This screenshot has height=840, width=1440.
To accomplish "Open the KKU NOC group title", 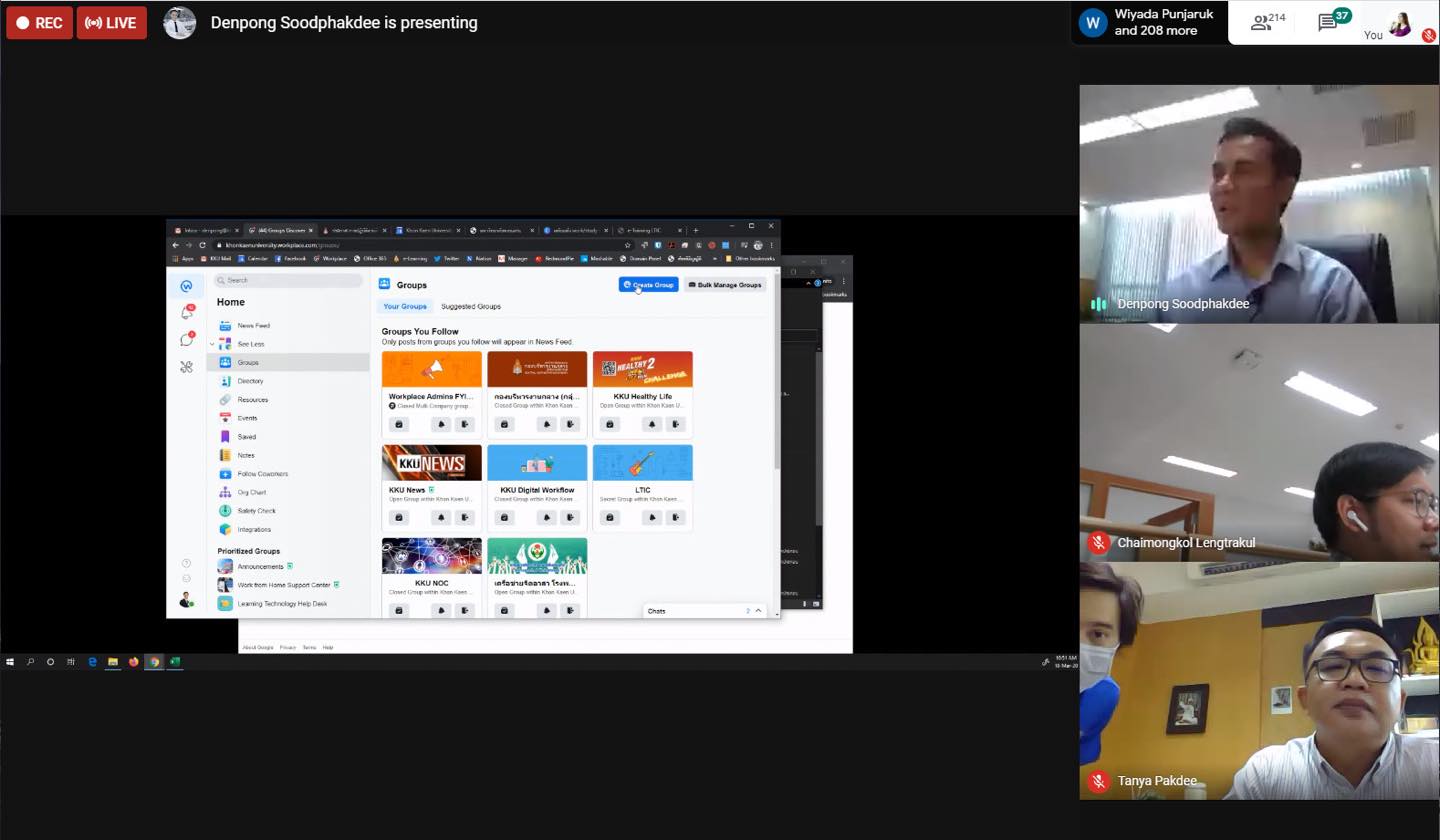I will pos(431,583).
